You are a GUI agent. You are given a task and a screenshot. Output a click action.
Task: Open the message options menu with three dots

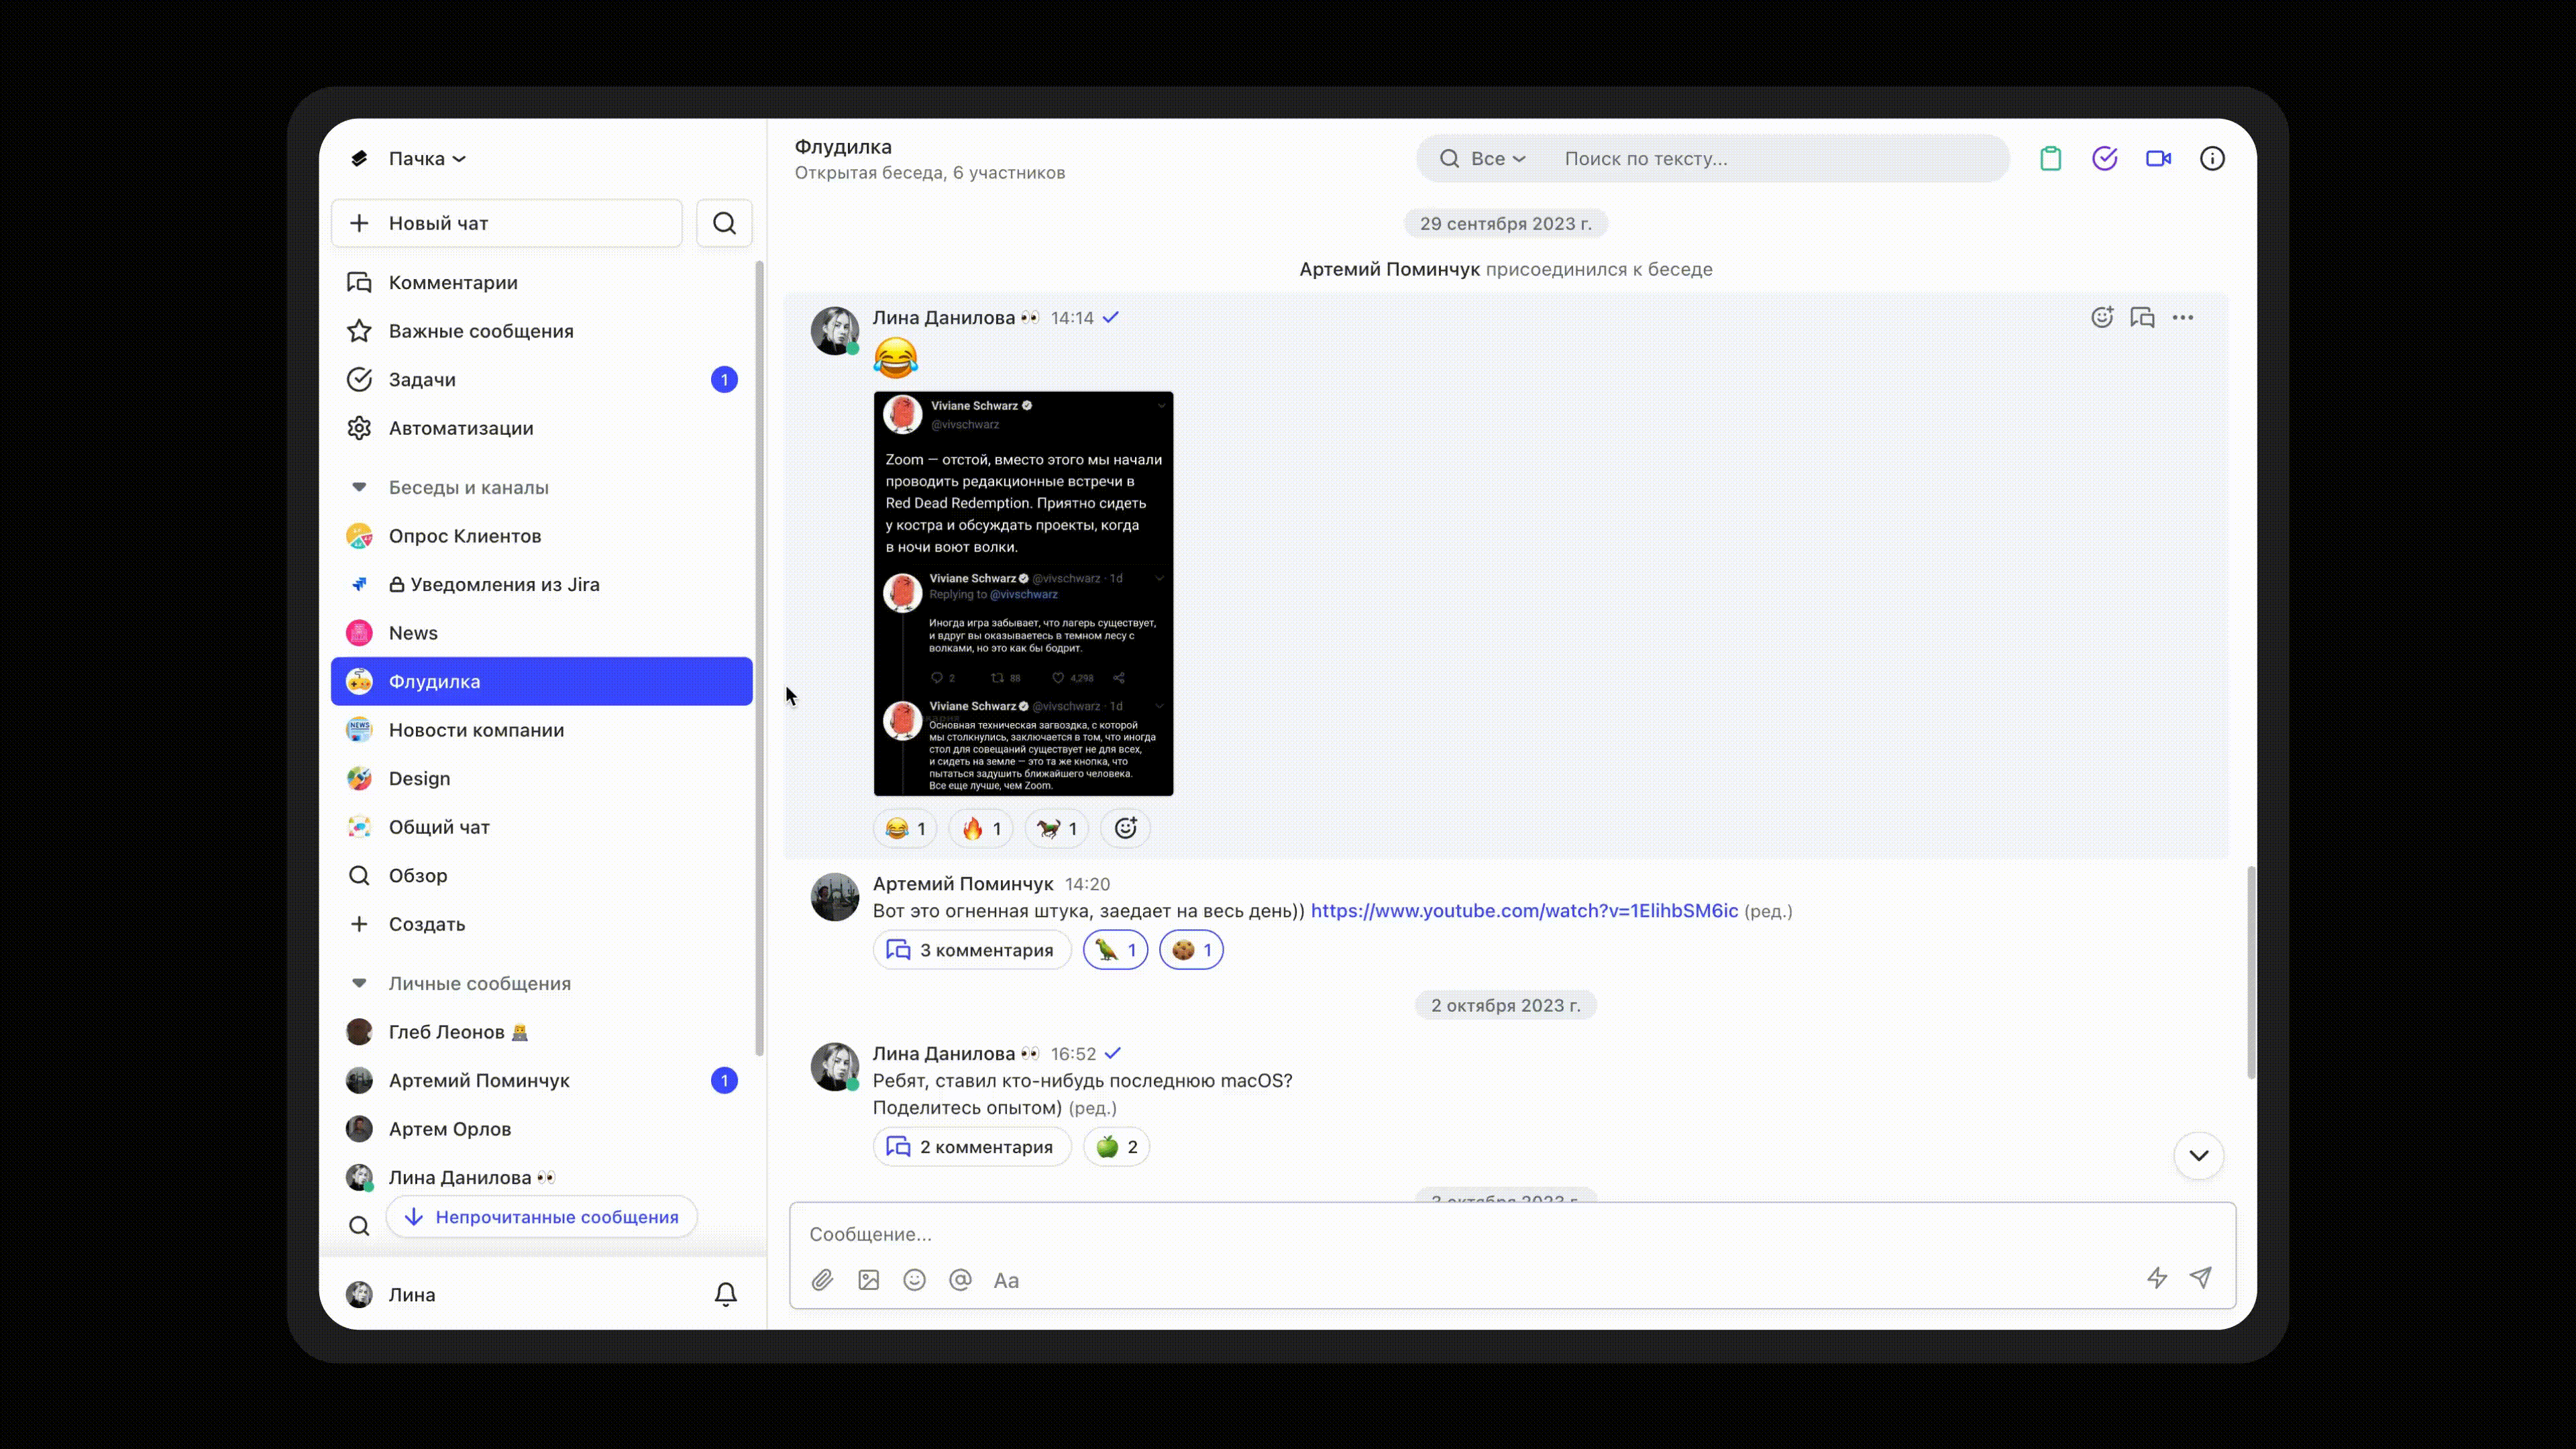2184,317
